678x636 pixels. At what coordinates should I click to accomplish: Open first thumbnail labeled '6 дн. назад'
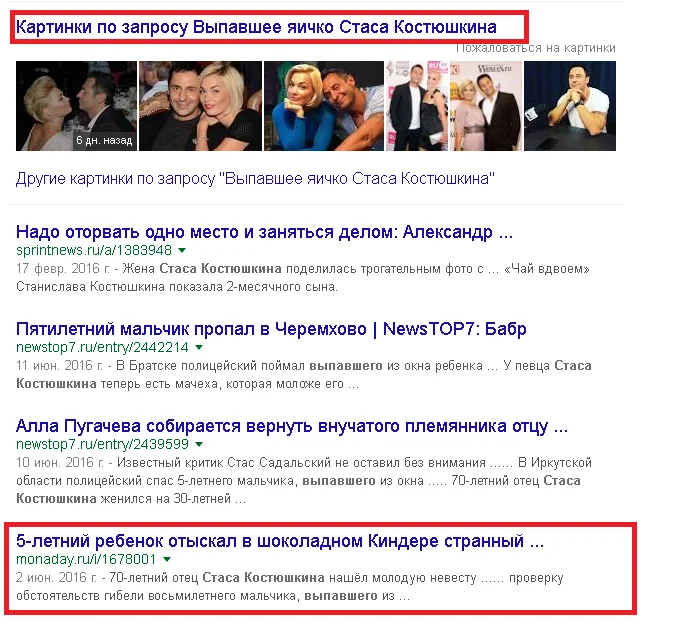(76, 106)
